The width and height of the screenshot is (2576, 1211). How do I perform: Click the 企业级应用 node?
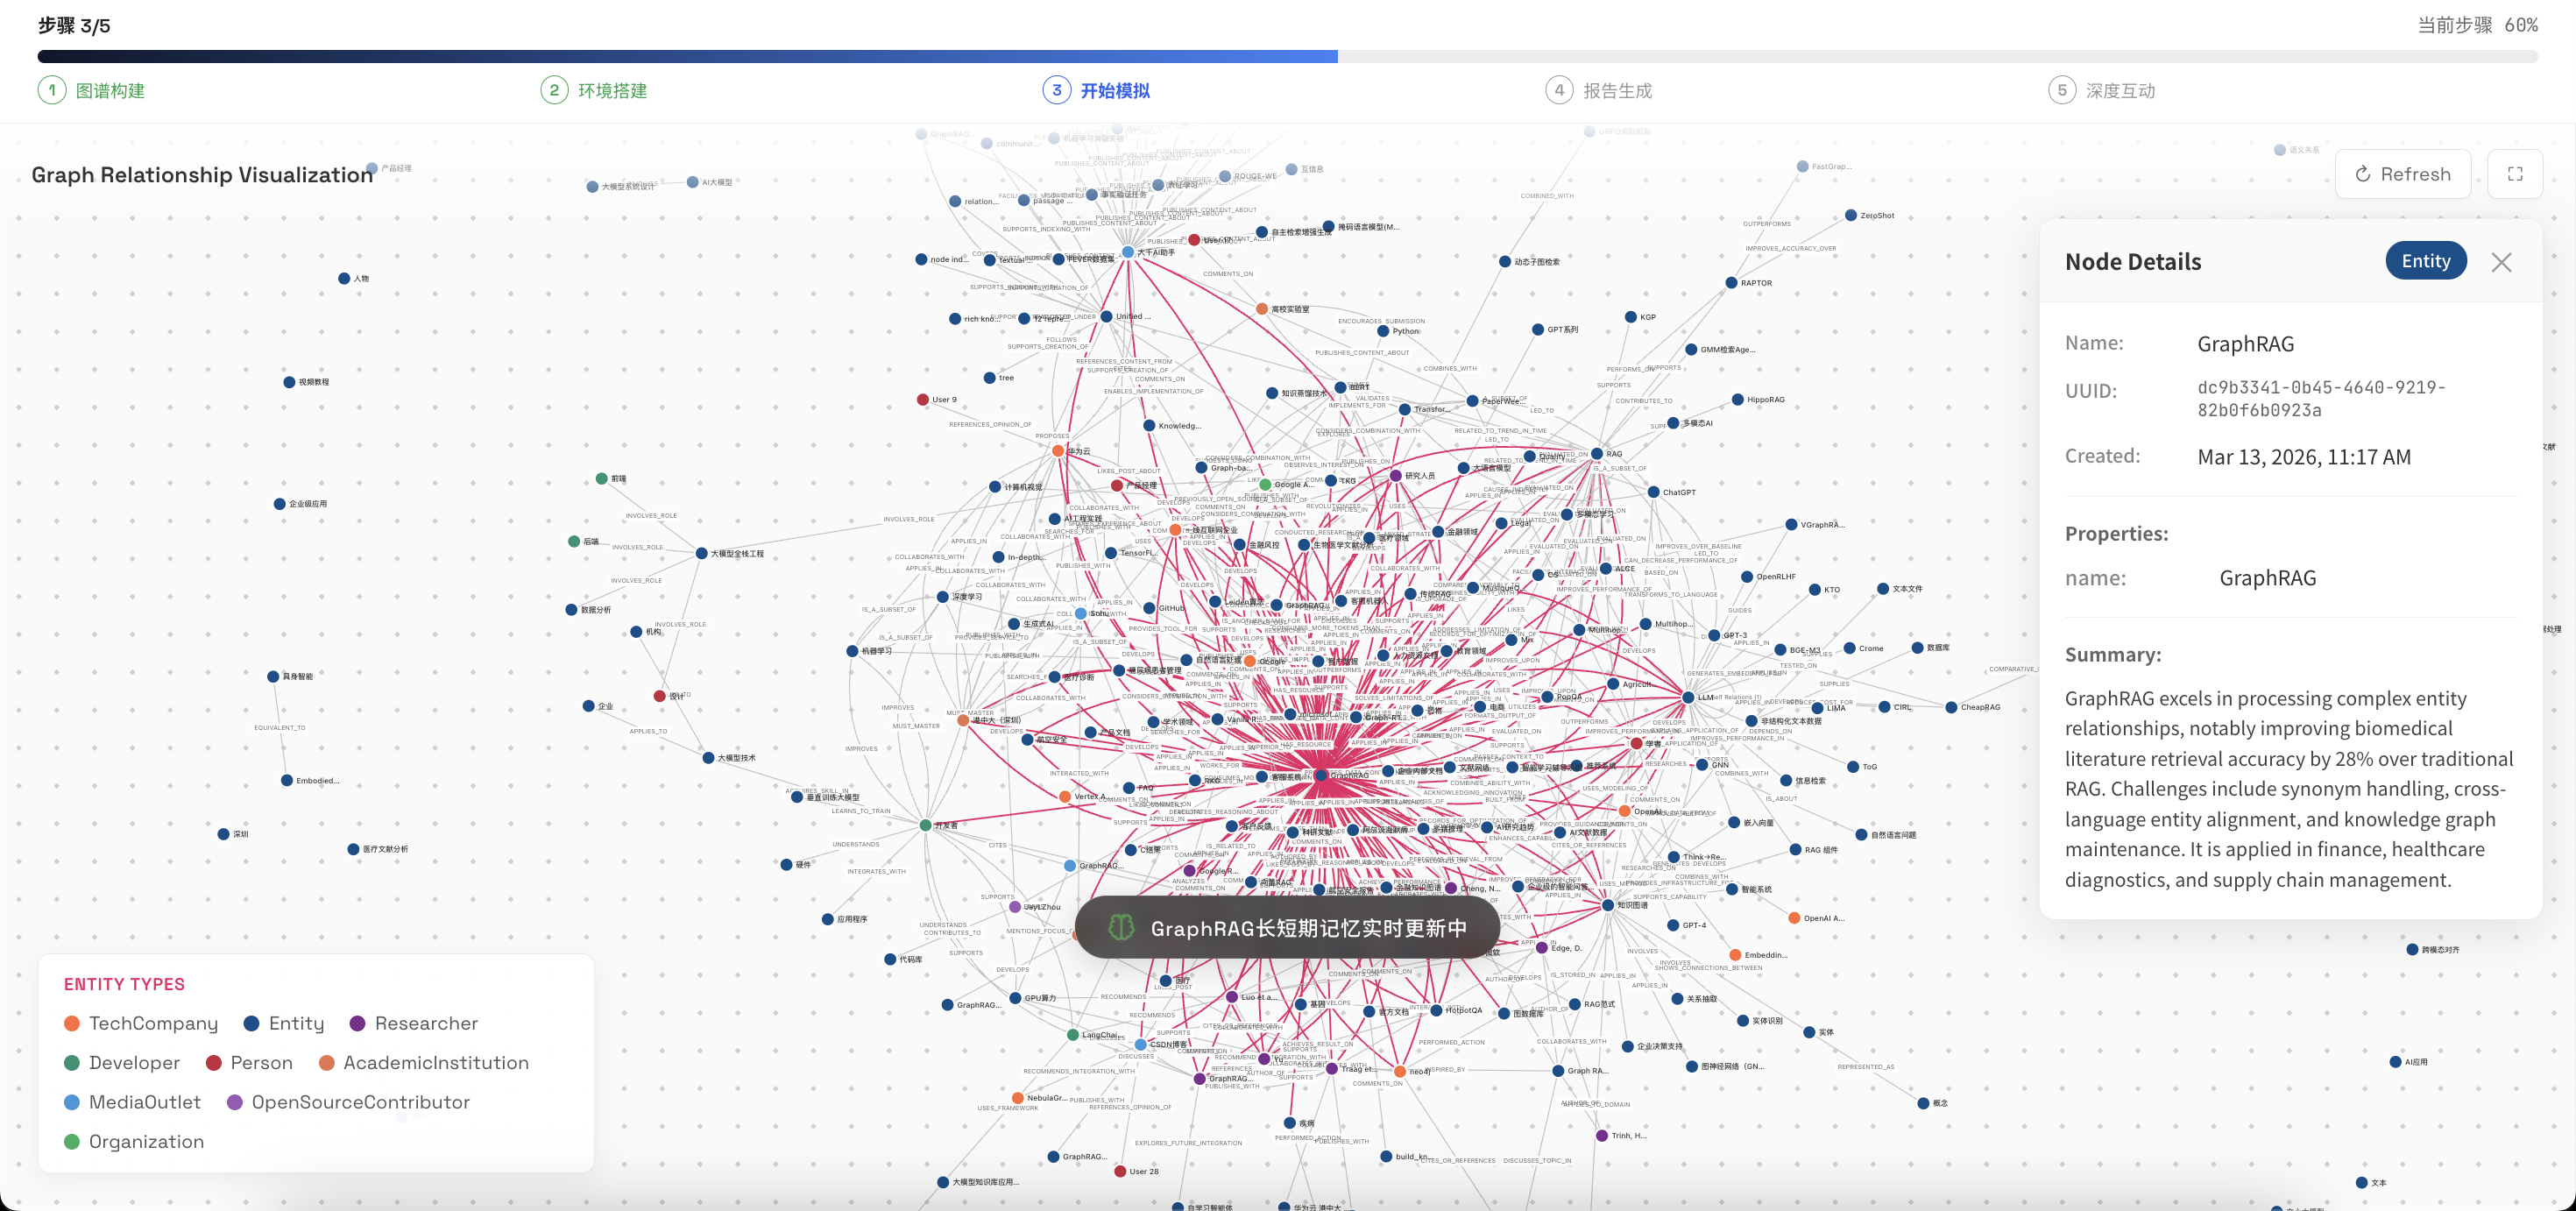pyautogui.click(x=280, y=504)
